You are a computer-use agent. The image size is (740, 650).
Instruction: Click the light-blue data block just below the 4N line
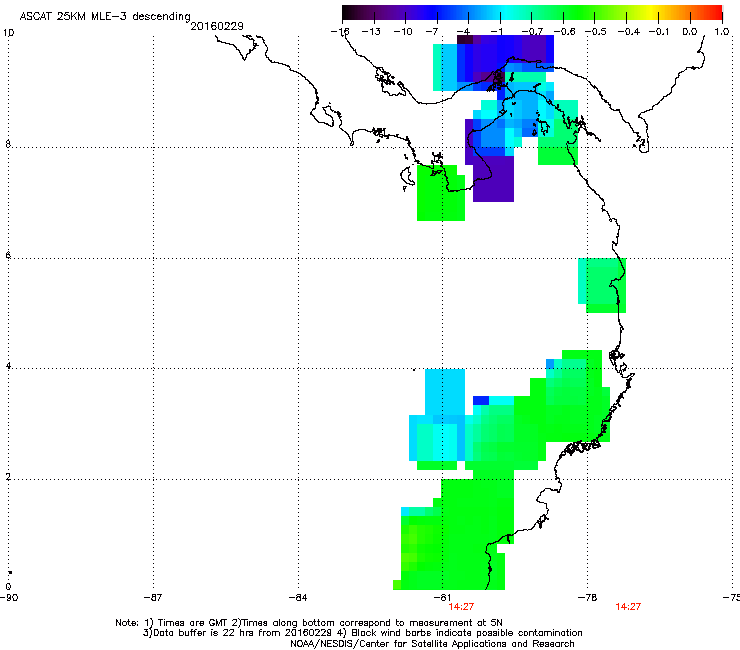pyautogui.click(x=445, y=391)
